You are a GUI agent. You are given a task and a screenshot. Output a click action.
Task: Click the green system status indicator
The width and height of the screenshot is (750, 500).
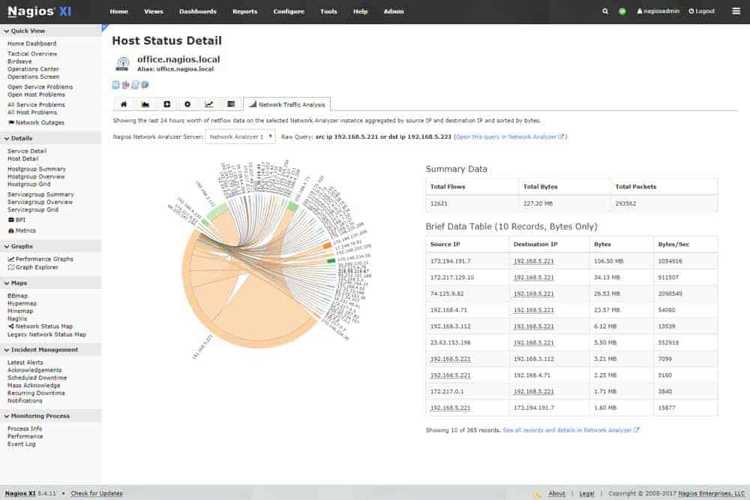[622, 11]
